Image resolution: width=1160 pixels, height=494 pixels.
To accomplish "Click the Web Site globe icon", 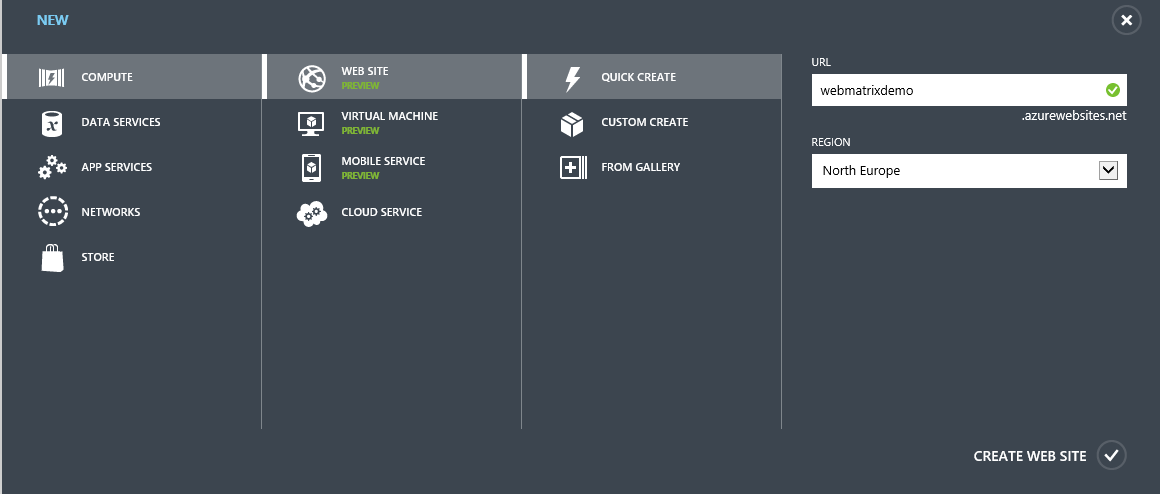I will pos(311,78).
